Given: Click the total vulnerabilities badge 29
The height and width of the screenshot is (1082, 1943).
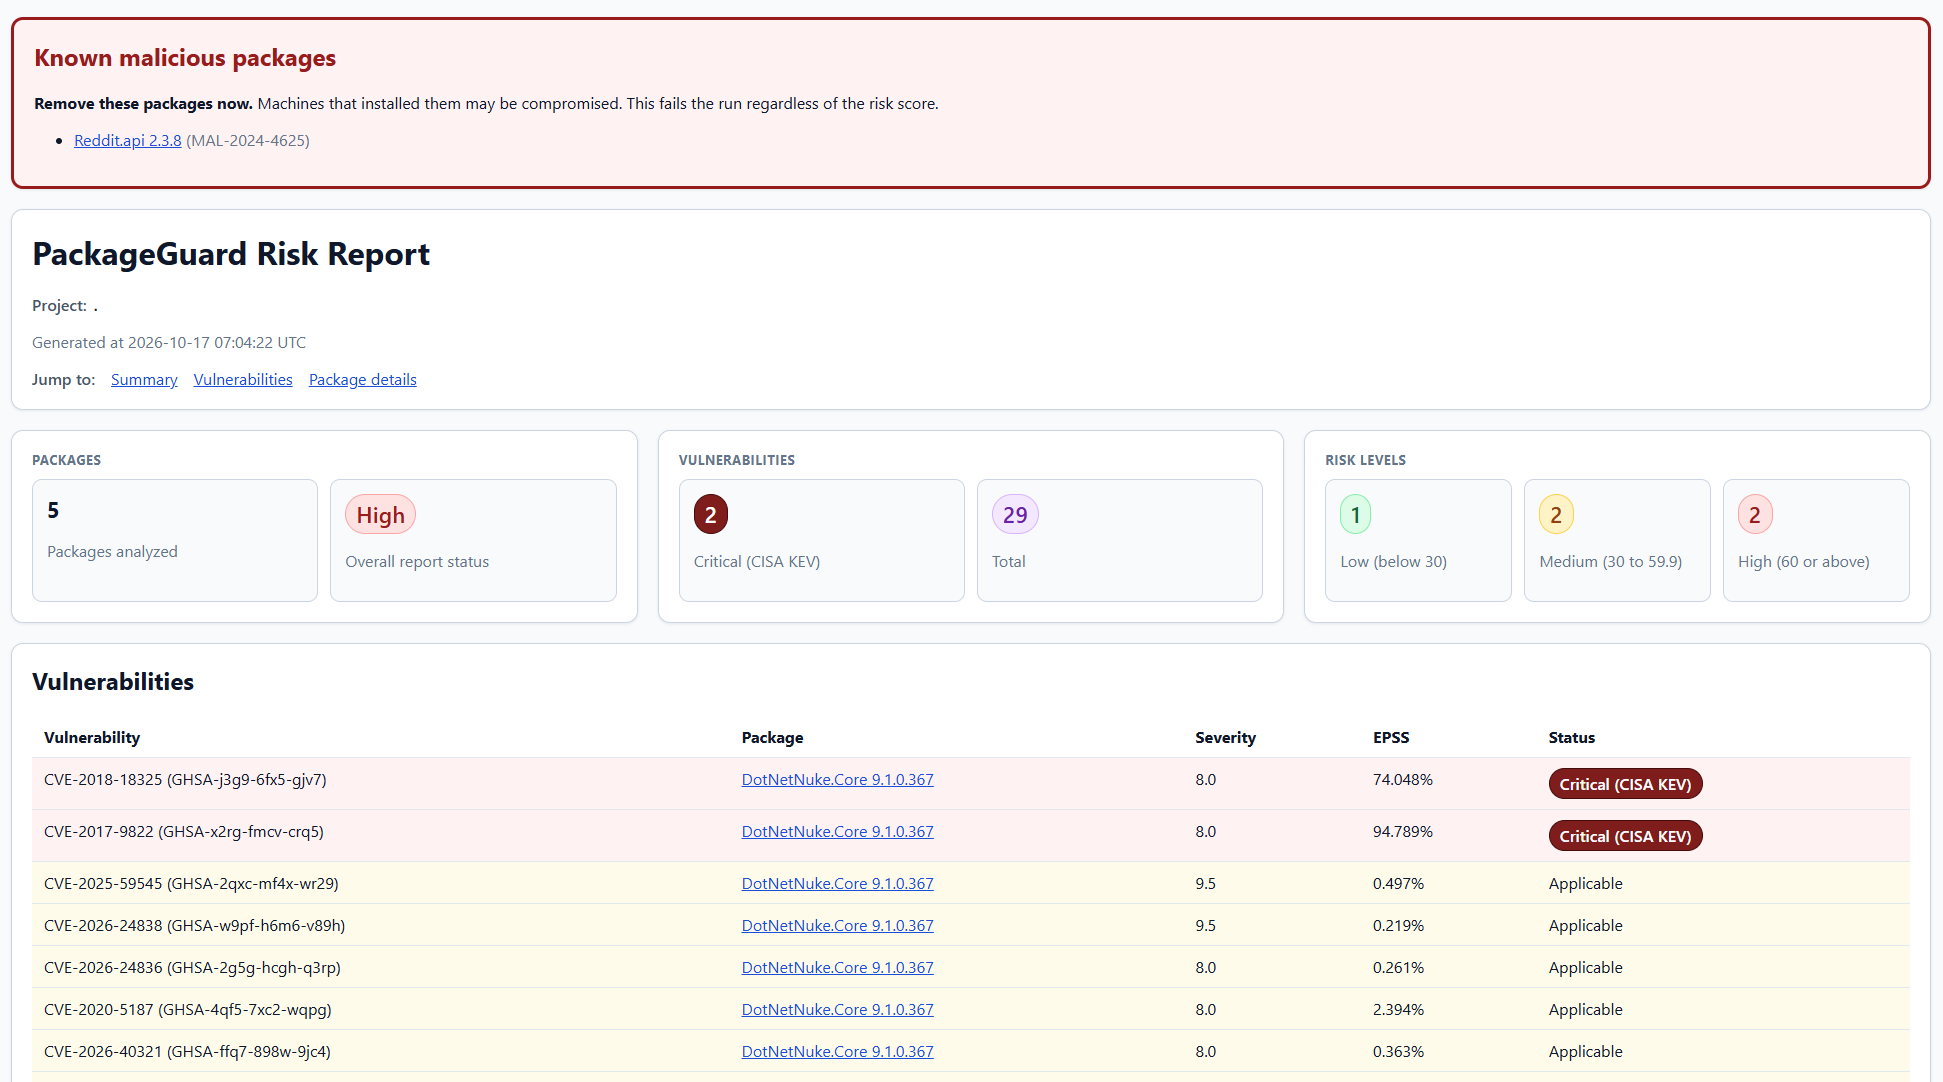Looking at the screenshot, I should click(1015, 515).
